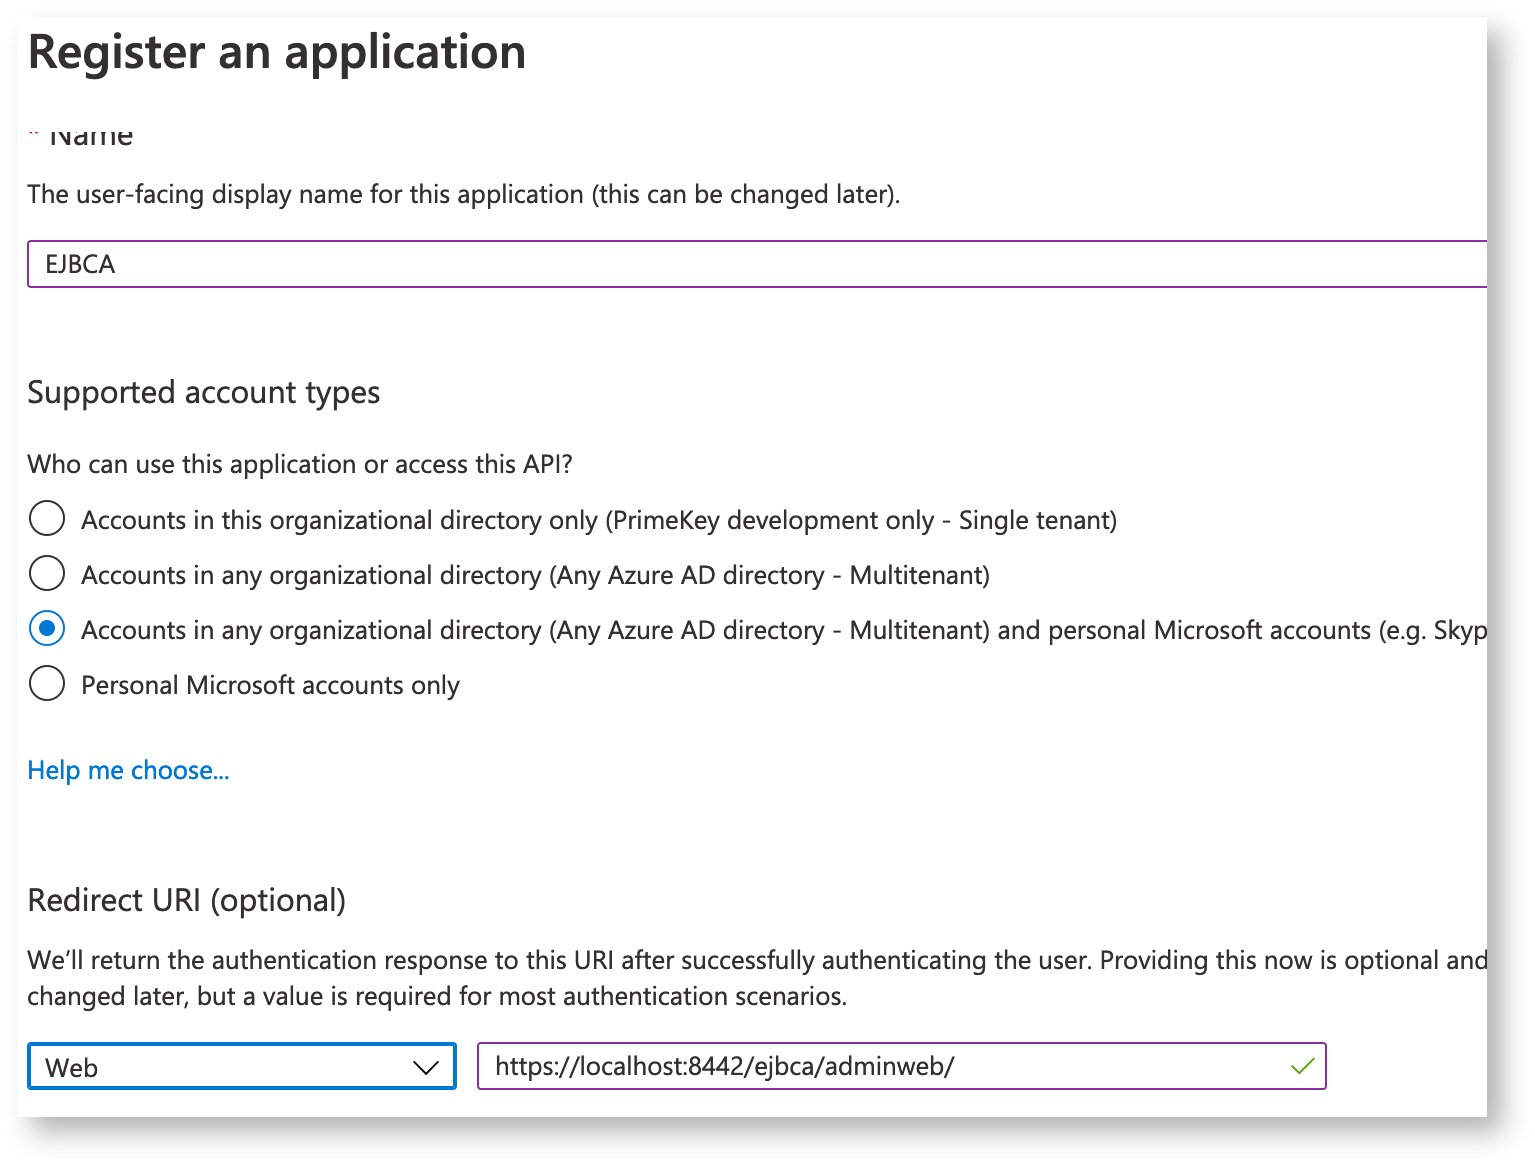
Task: Click the user-facing display name description text
Action: [463, 194]
